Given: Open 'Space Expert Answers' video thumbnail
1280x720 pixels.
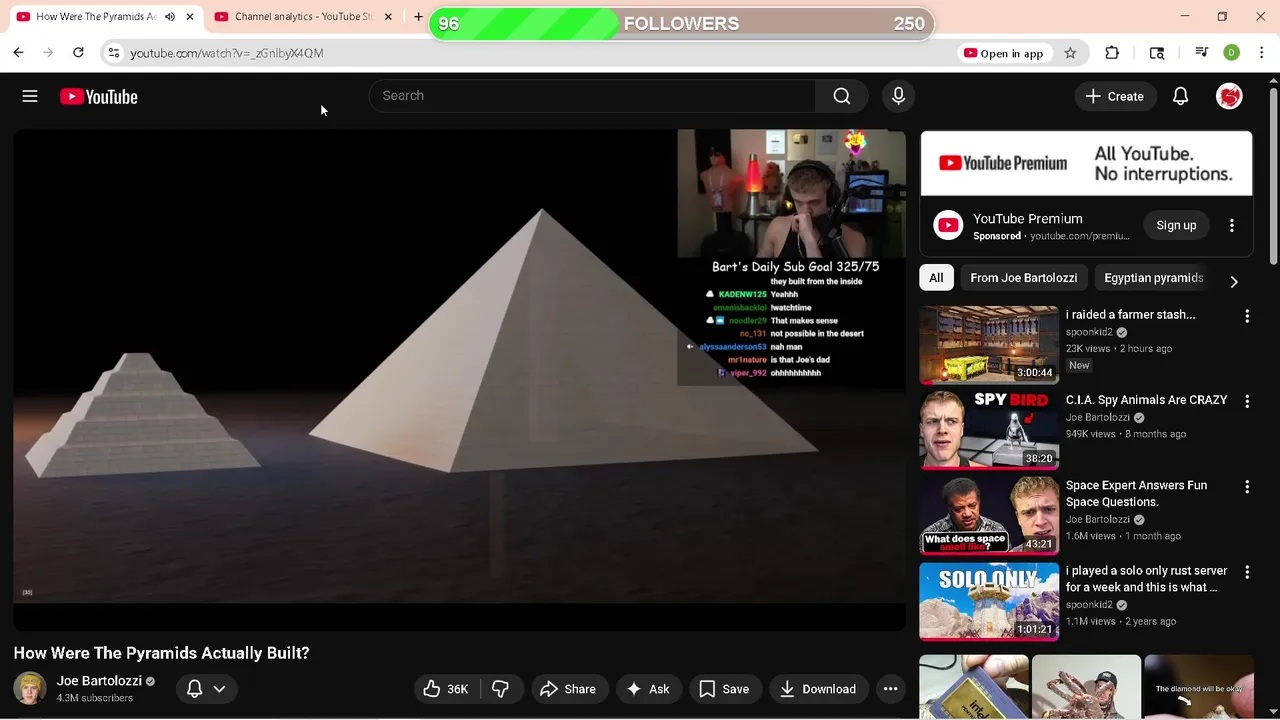Looking at the screenshot, I should pos(989,515).
